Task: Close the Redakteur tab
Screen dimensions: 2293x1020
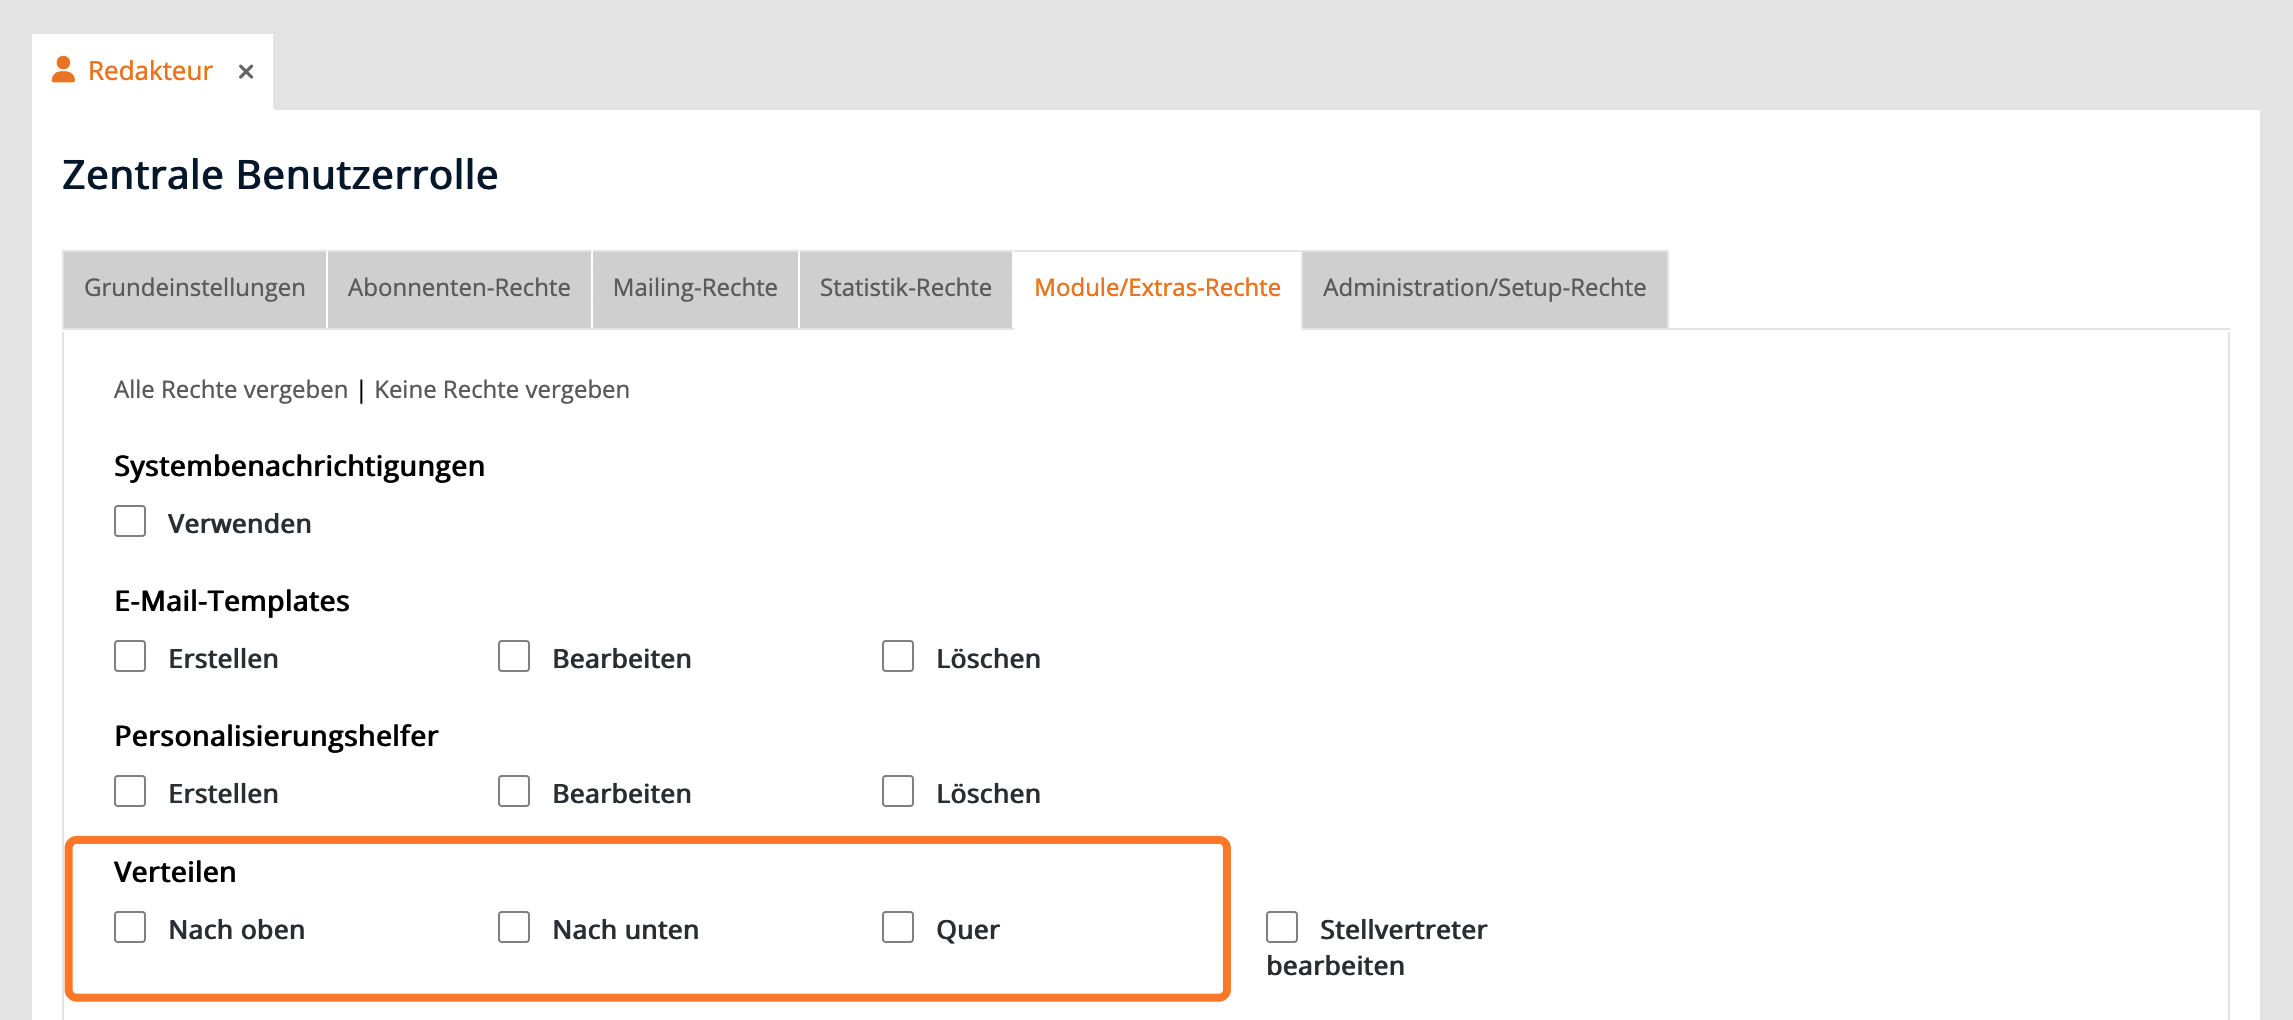Action: pyautogui.click(x=246, y=72)
